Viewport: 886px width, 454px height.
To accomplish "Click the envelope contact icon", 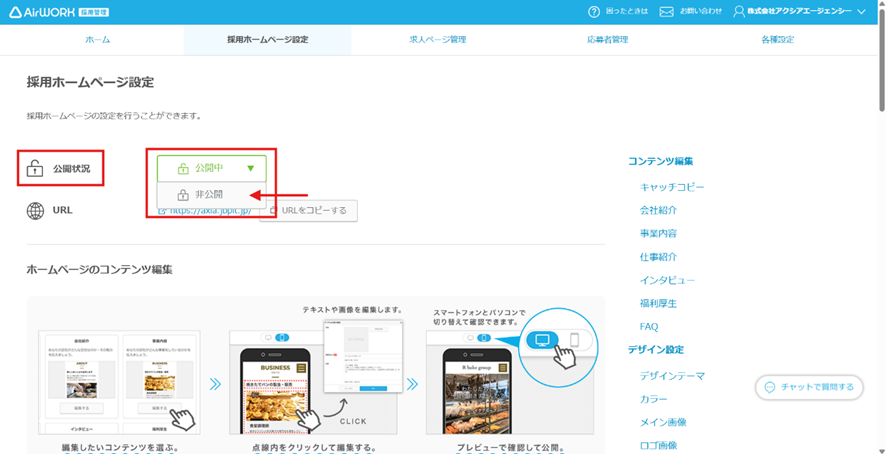I will click(666, 11).
